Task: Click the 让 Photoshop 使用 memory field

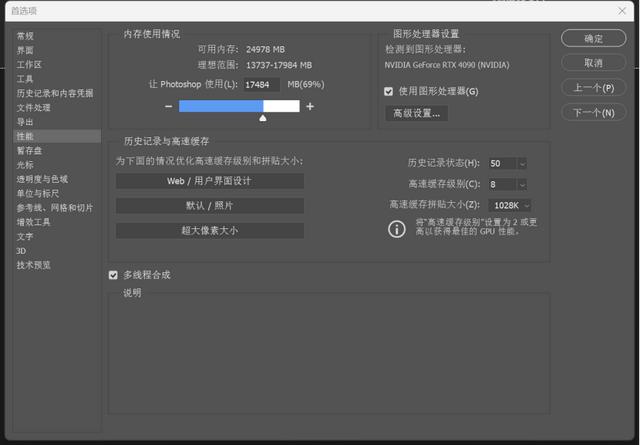Action: point(262,85)
